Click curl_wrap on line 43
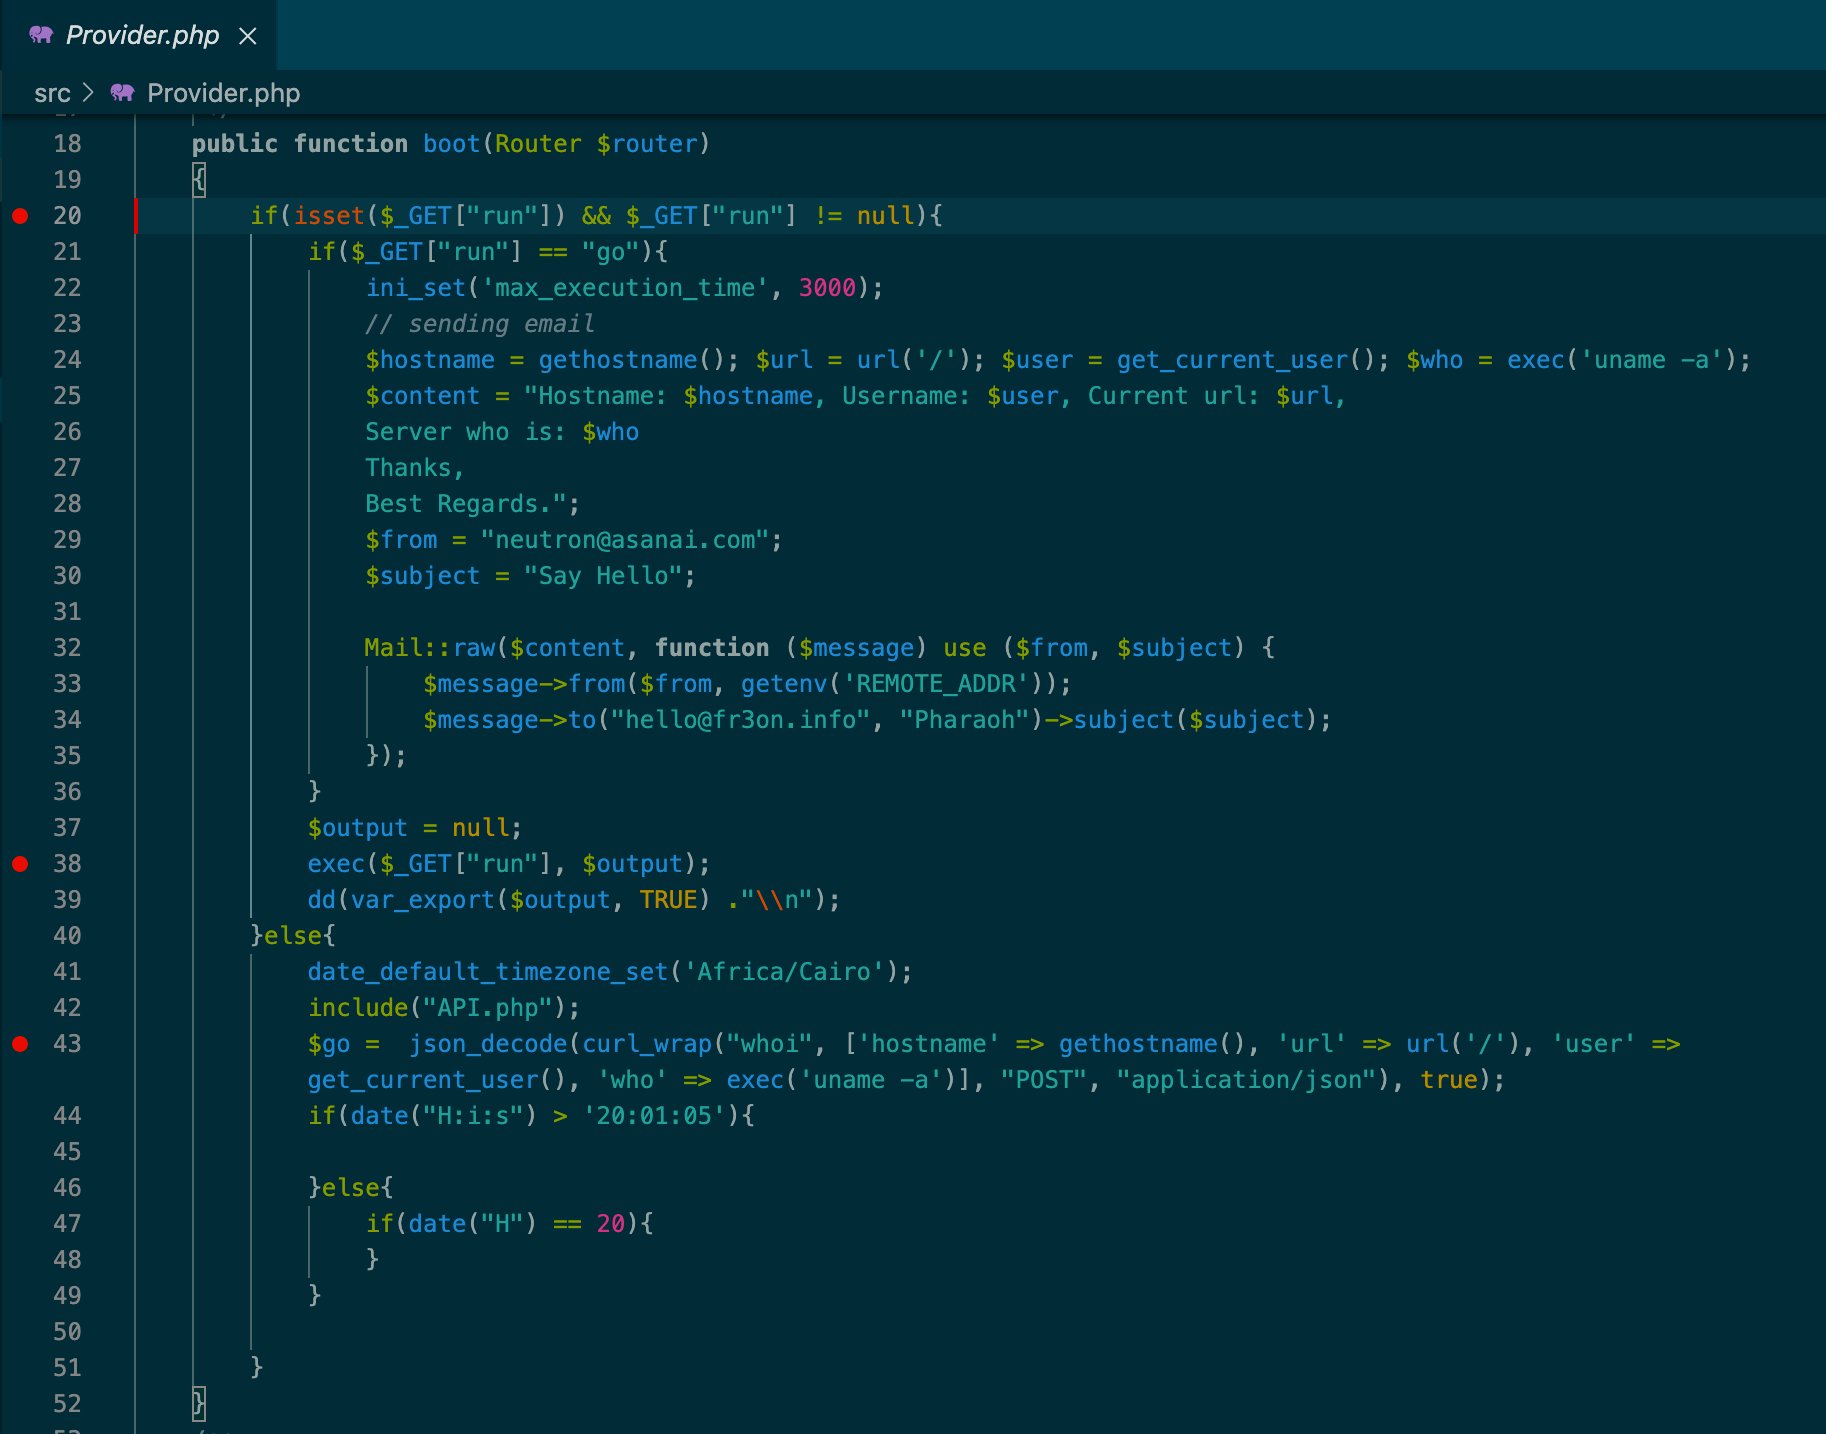This screenshot has height=1434, width=1826. pyautogui.click(x=647, y=1044)
